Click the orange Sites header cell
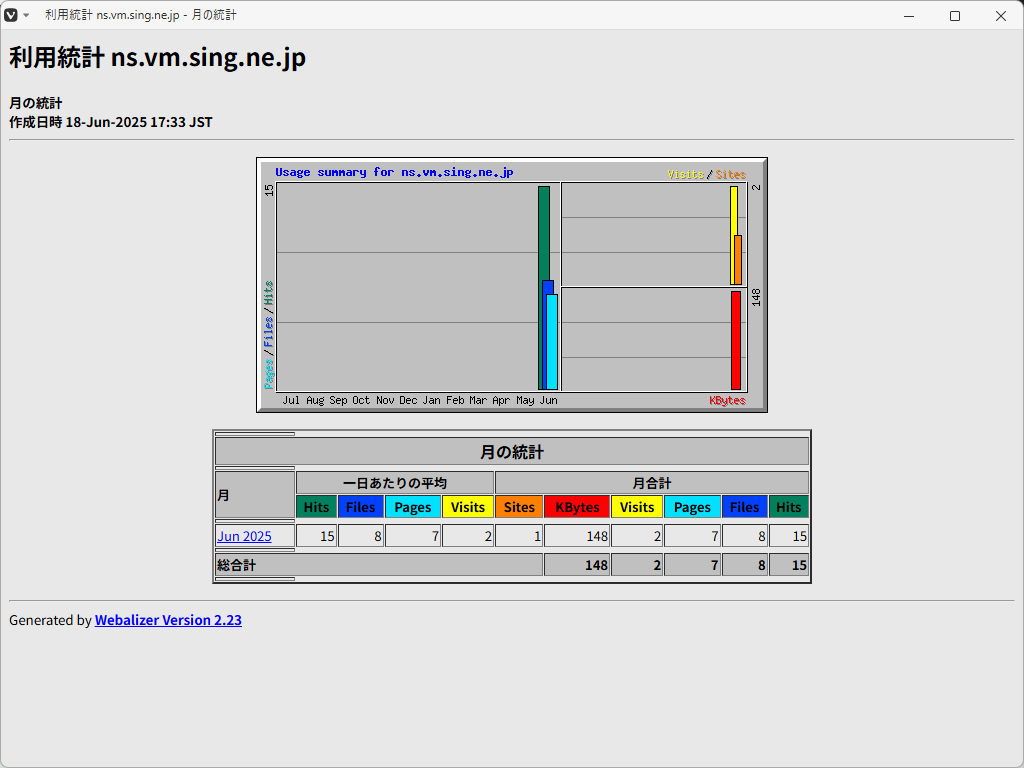The height and width of the screenshot is (768, 1024). point(519,507)
